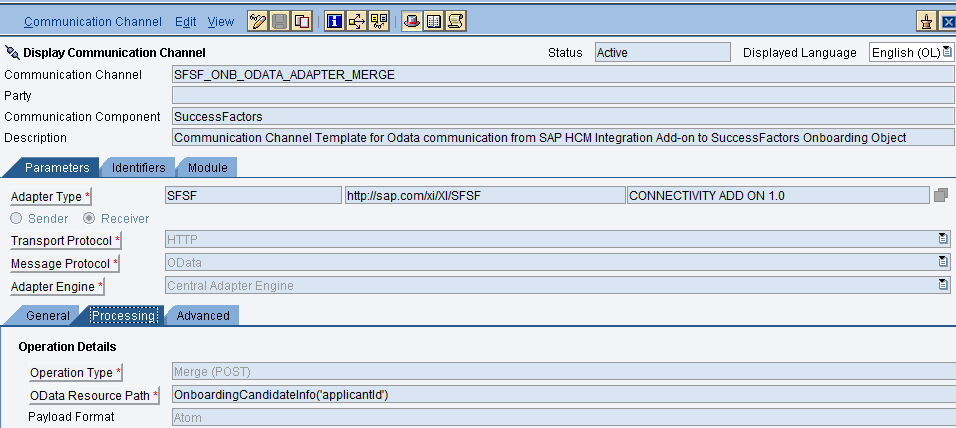956x428 pixels.
Task: Click the OData Resource Path value field
Action: click(x=564, y=394)
